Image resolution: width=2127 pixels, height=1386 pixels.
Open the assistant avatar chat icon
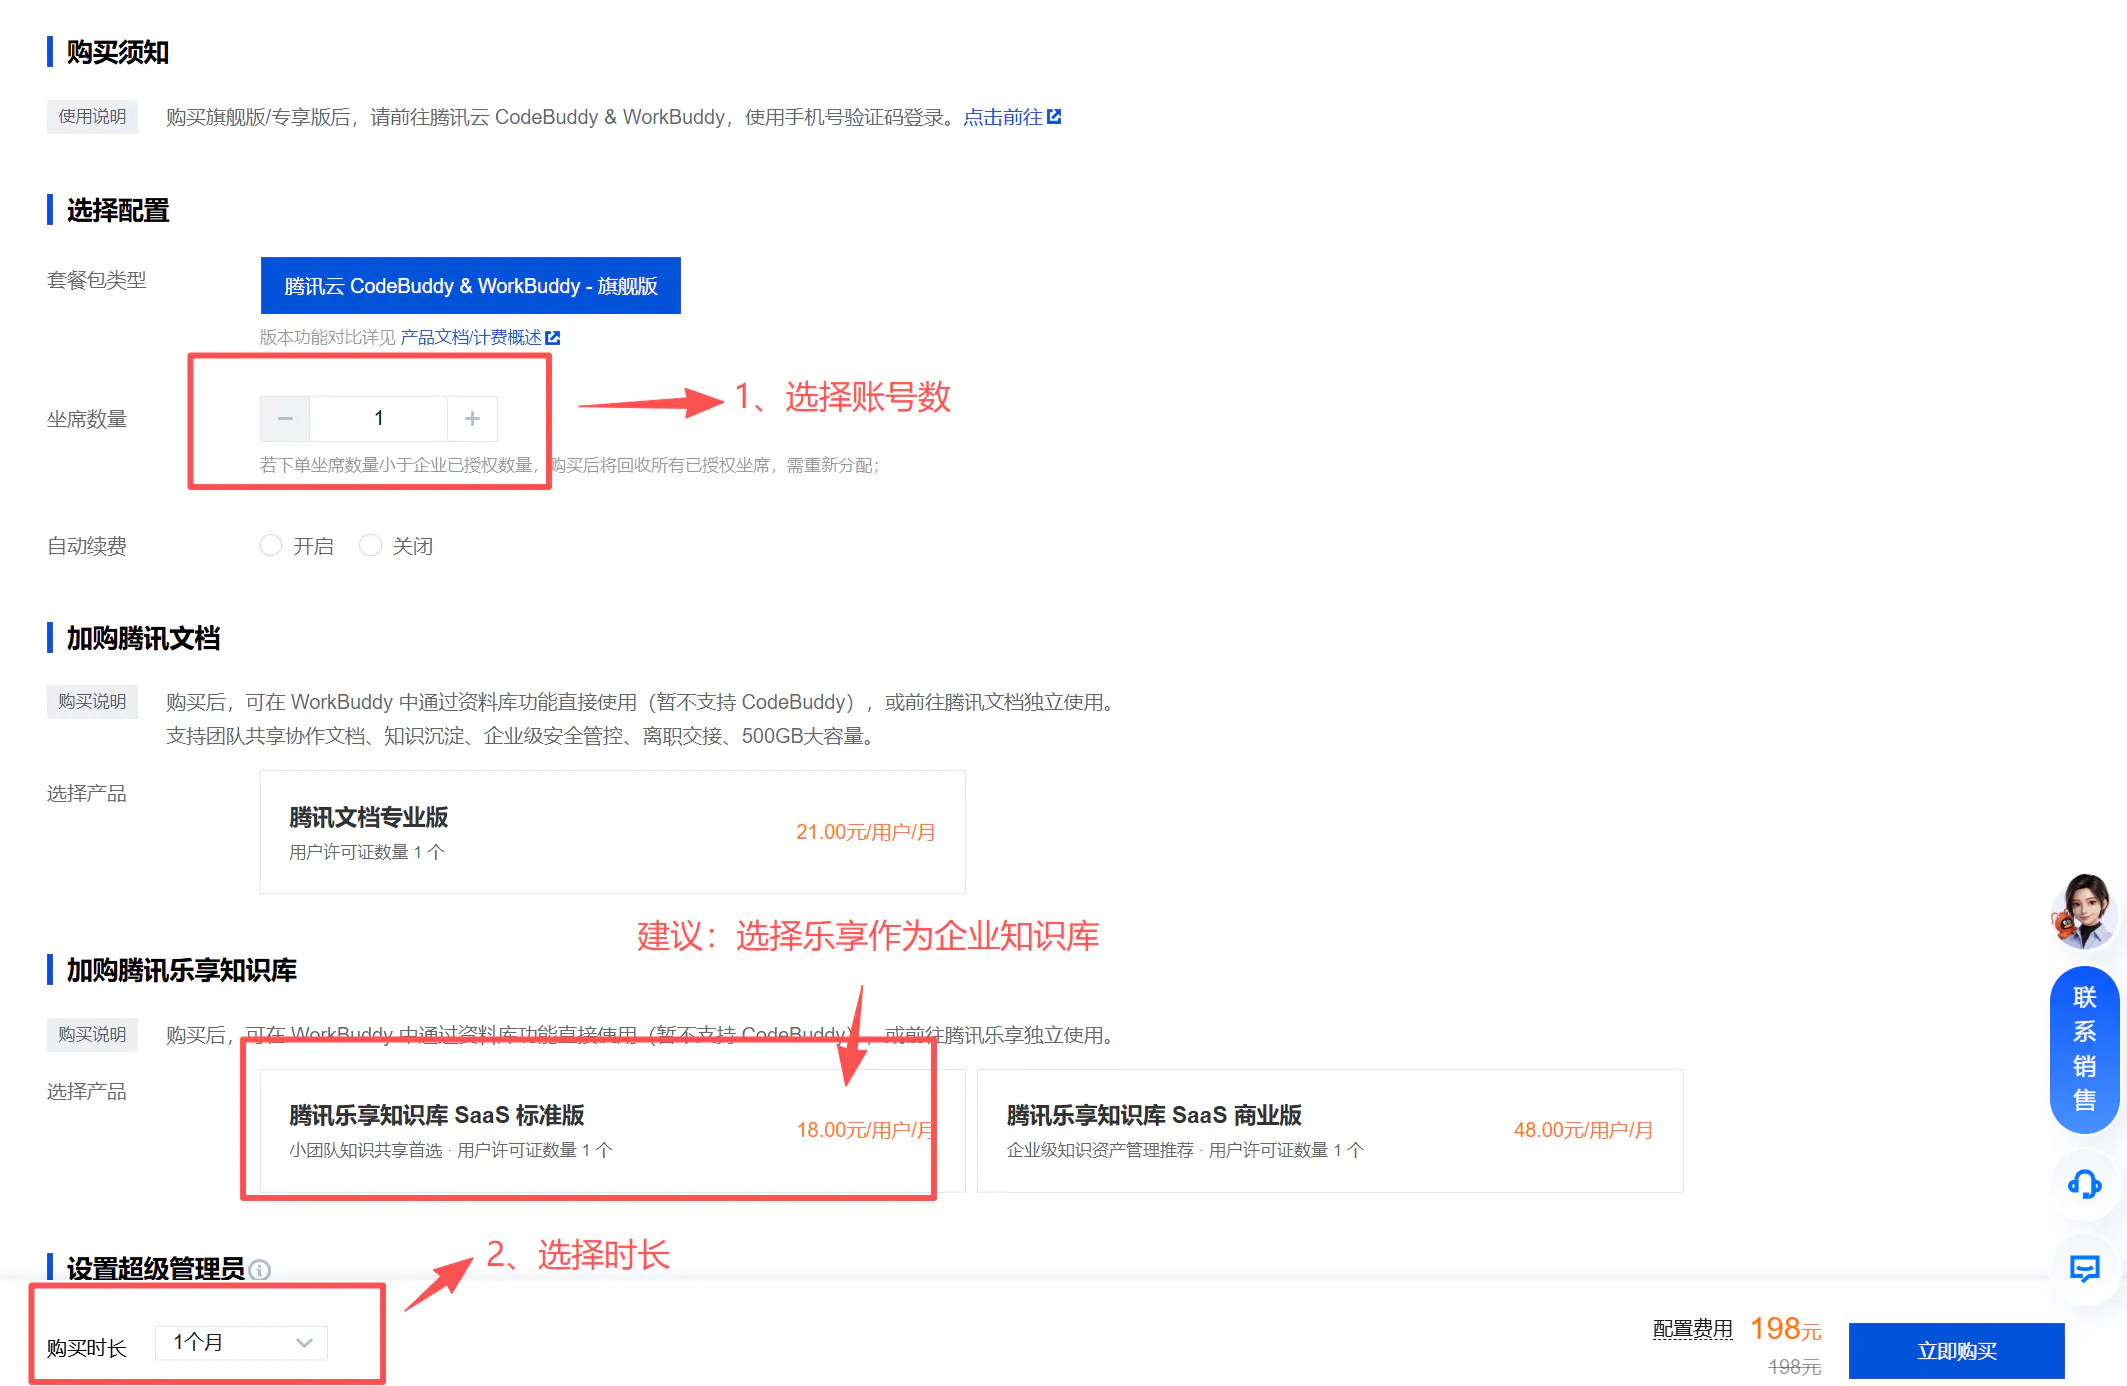[2084, 911]
